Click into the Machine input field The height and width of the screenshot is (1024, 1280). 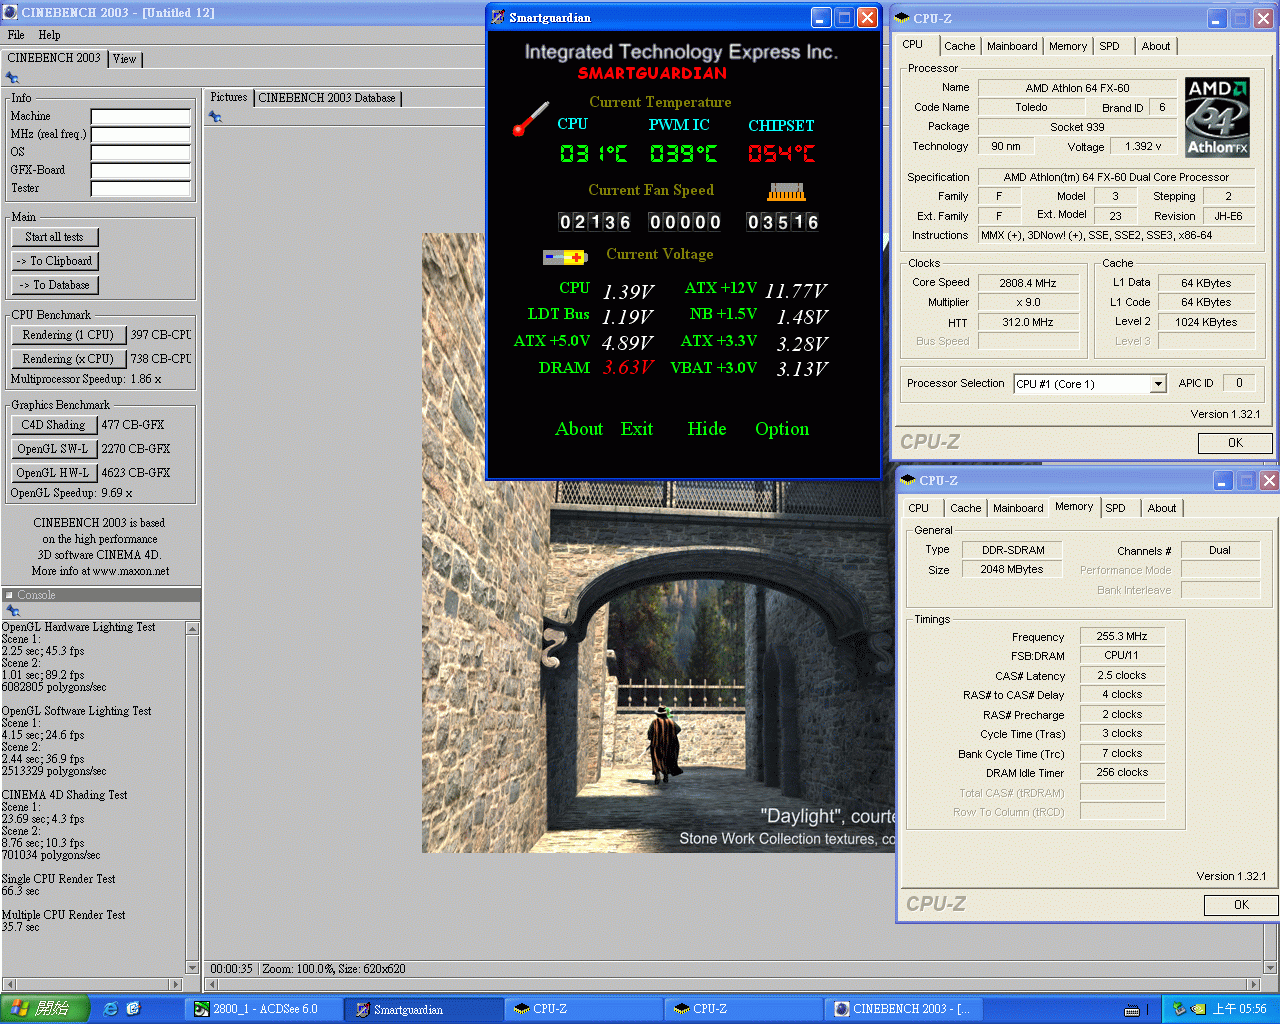141,117
